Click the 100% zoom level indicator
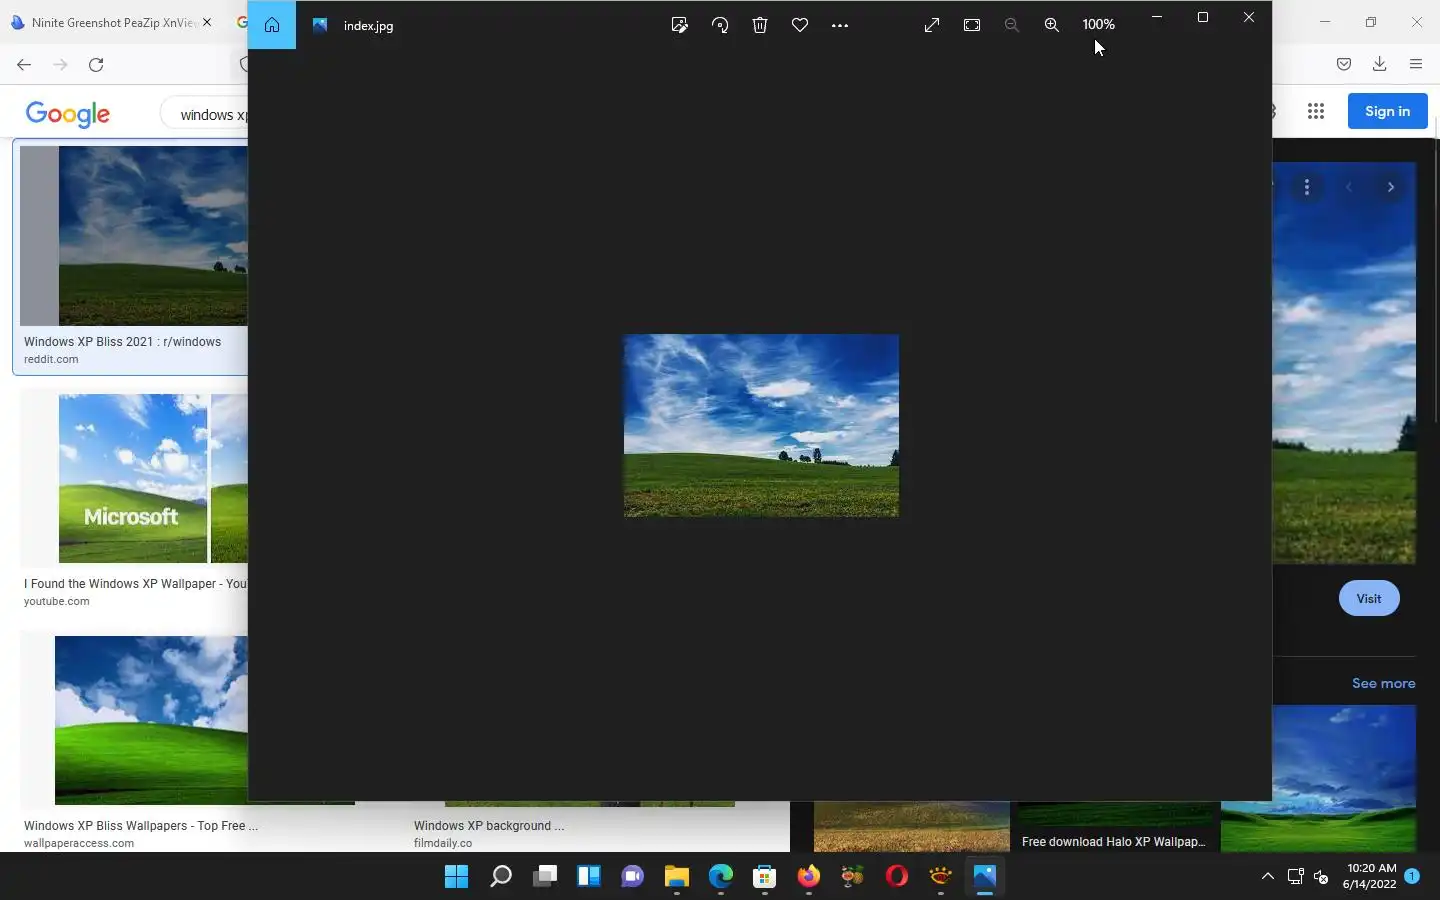Viewport: 1440px width, 900px height. click(x=1098, y=24)
